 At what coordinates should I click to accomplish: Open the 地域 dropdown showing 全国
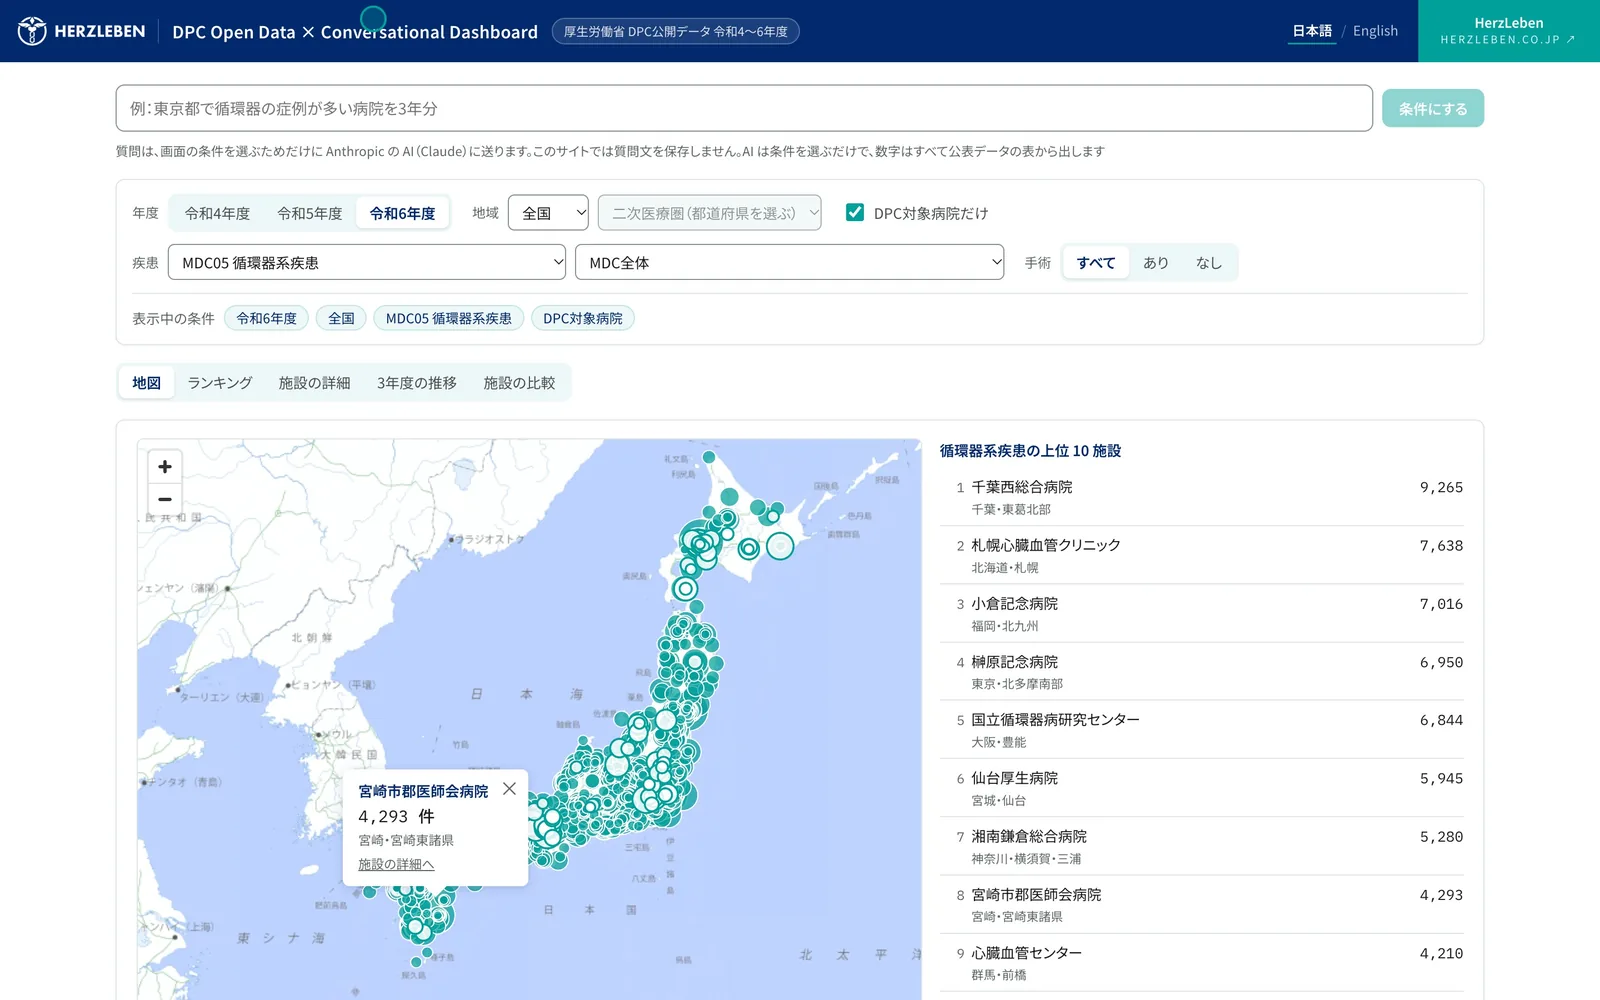(548, 213)
